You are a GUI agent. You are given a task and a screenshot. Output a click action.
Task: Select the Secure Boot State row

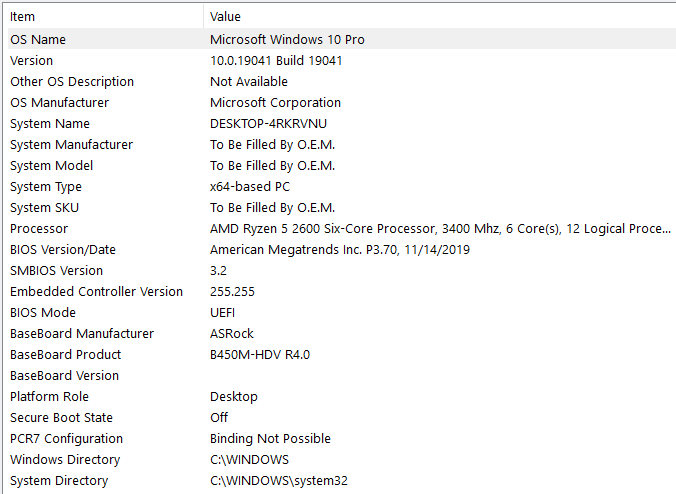tap(61, 418)
